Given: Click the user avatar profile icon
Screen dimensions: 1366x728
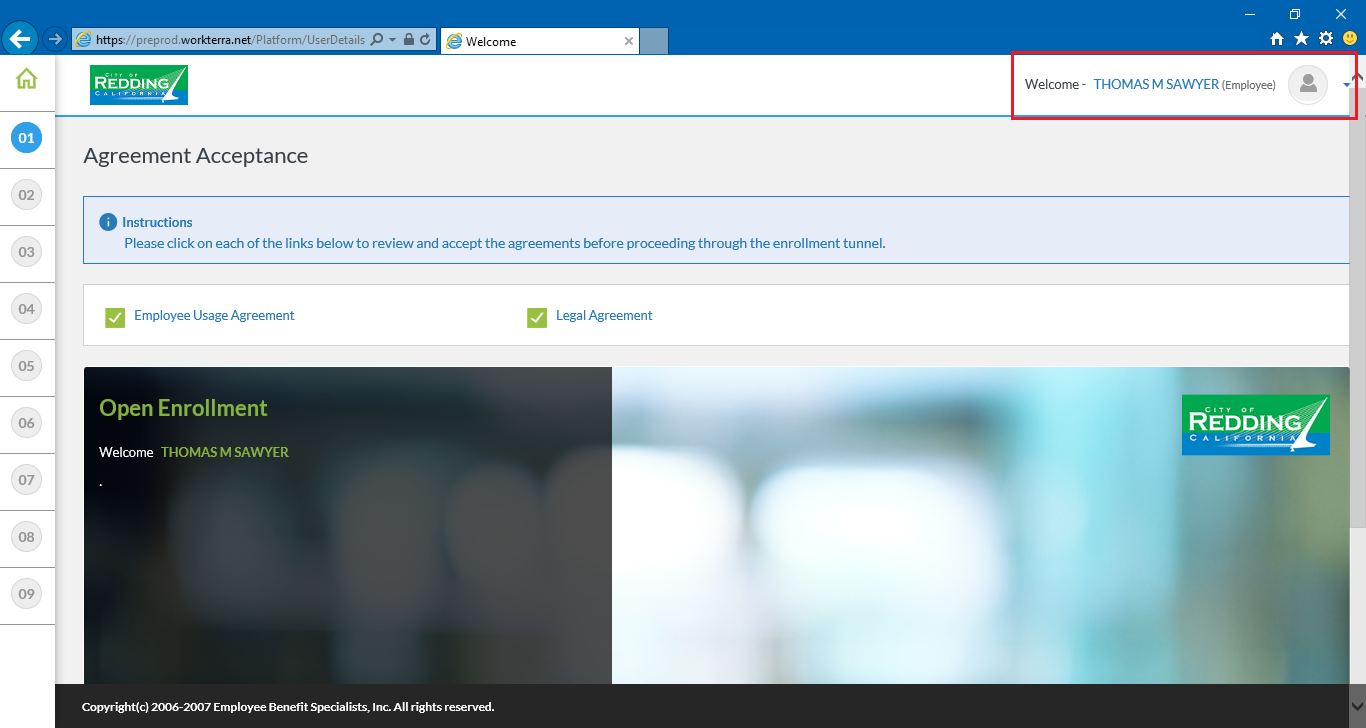Looking at the screenshot, I should pyautogui.click(x=1308, y=85).
